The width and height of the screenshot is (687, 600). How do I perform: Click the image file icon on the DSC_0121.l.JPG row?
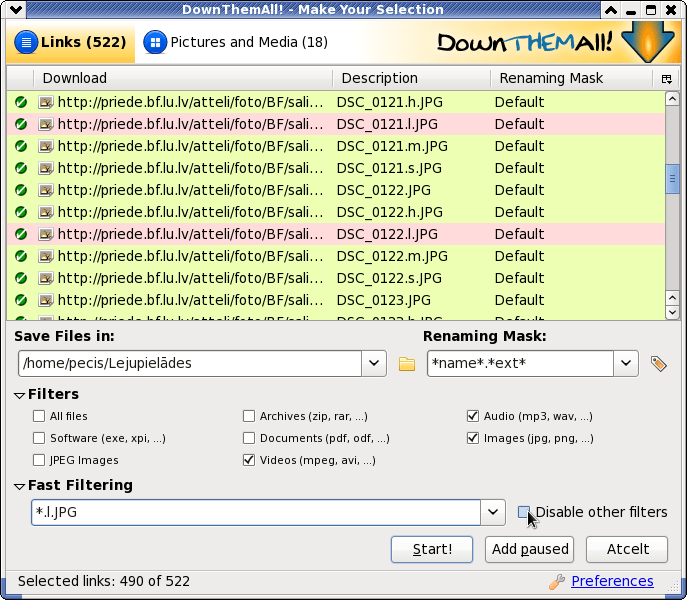coord(46,124)
